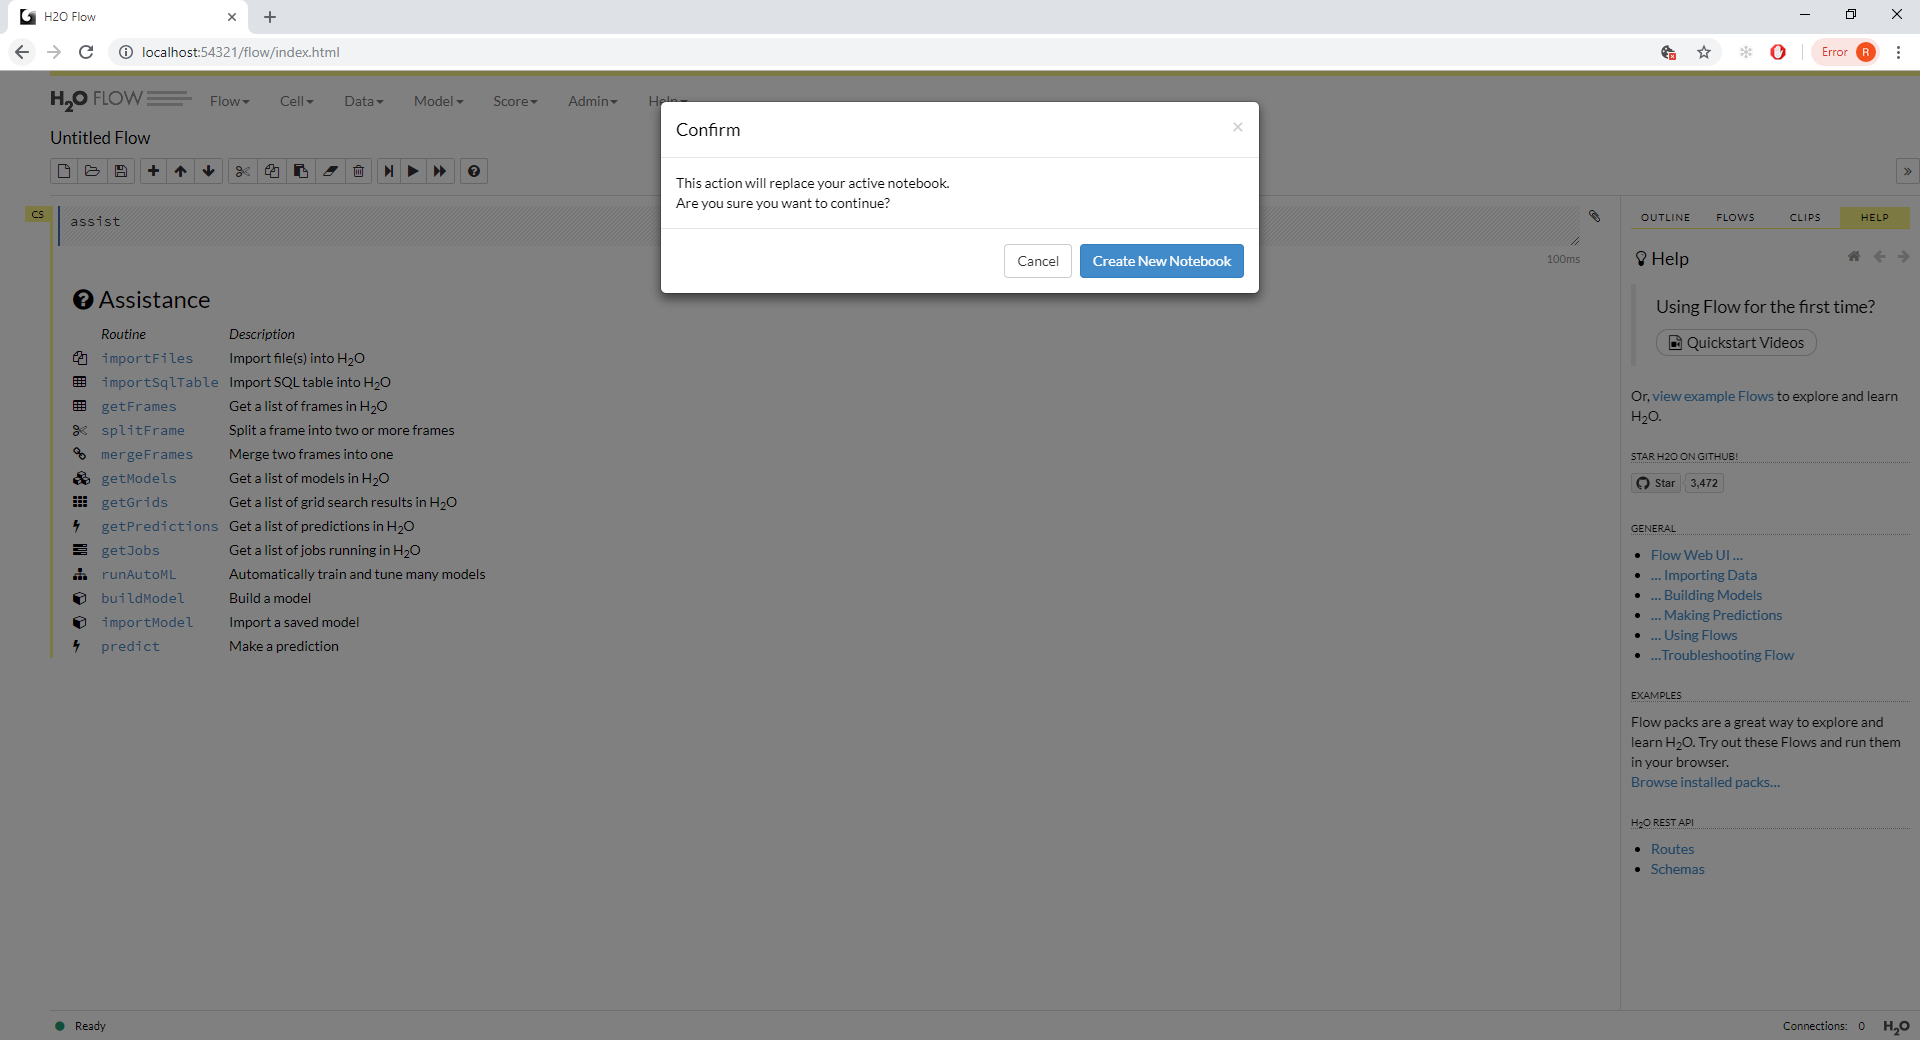This screenshot has height=1040, width=1920.
Task: Open the Model menu
Action: pyautogui.click(x=438, y=101)
